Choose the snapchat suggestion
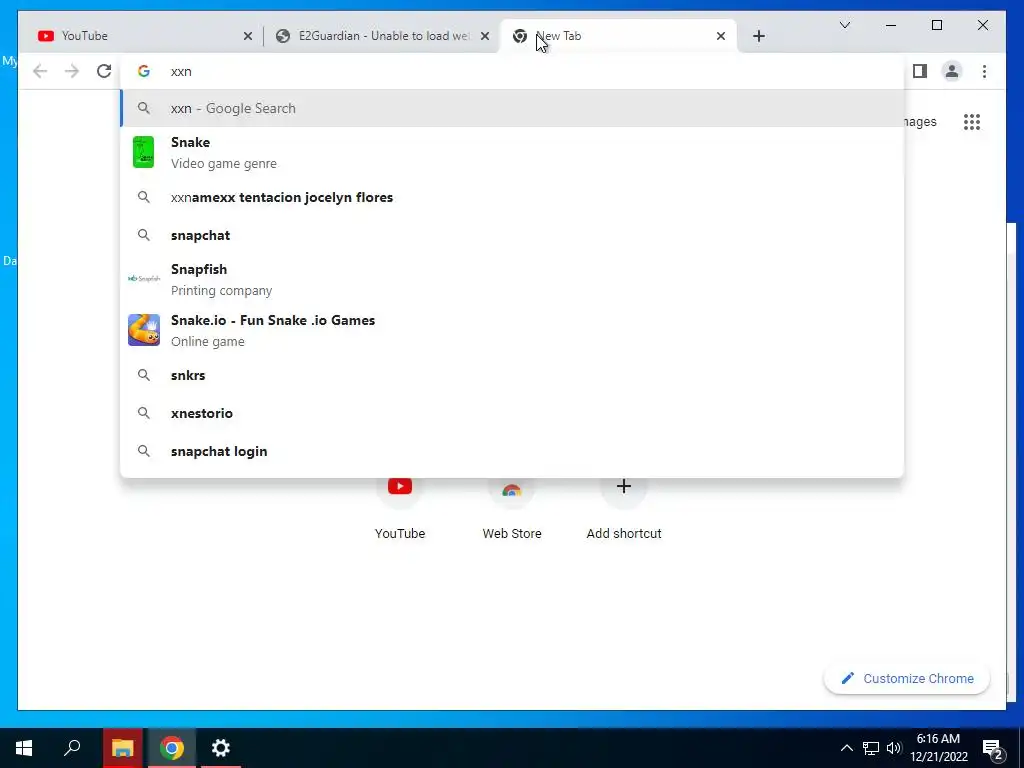The width and height of the screenshot is (1024, 768). (x=512, y=235)
